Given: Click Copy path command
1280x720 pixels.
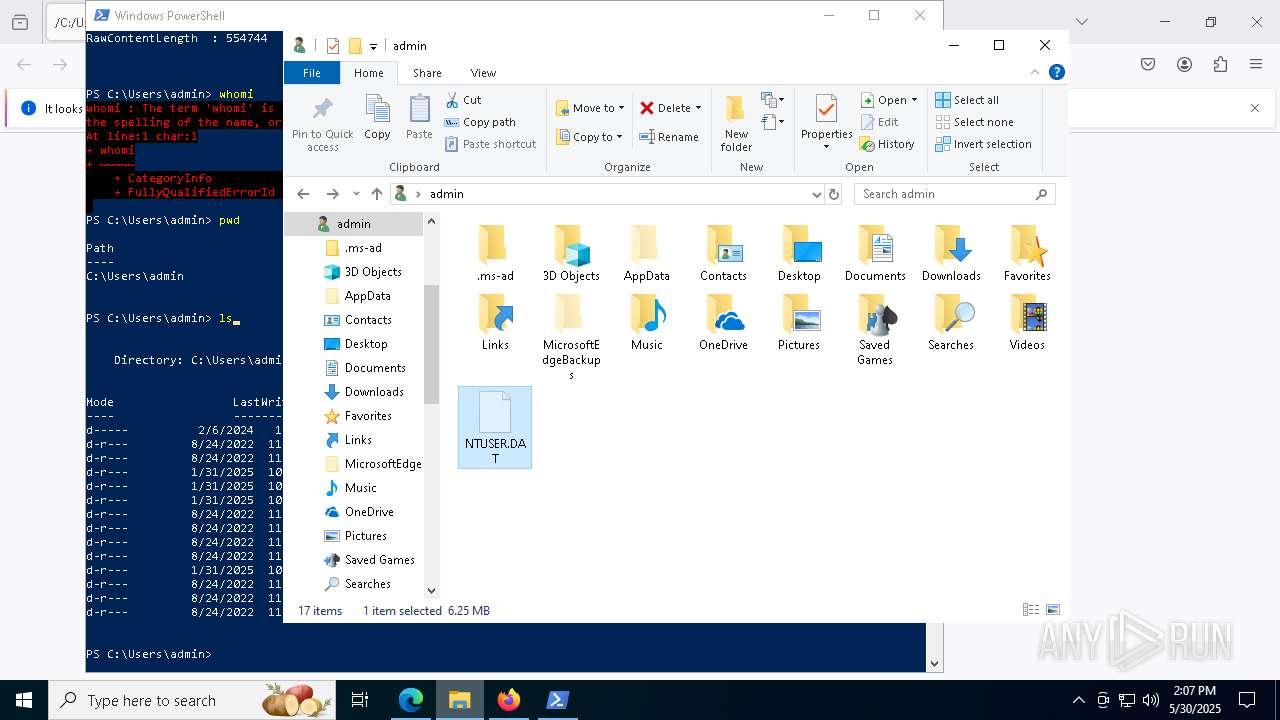Looking at the screenshot, I should click(480, 122).
